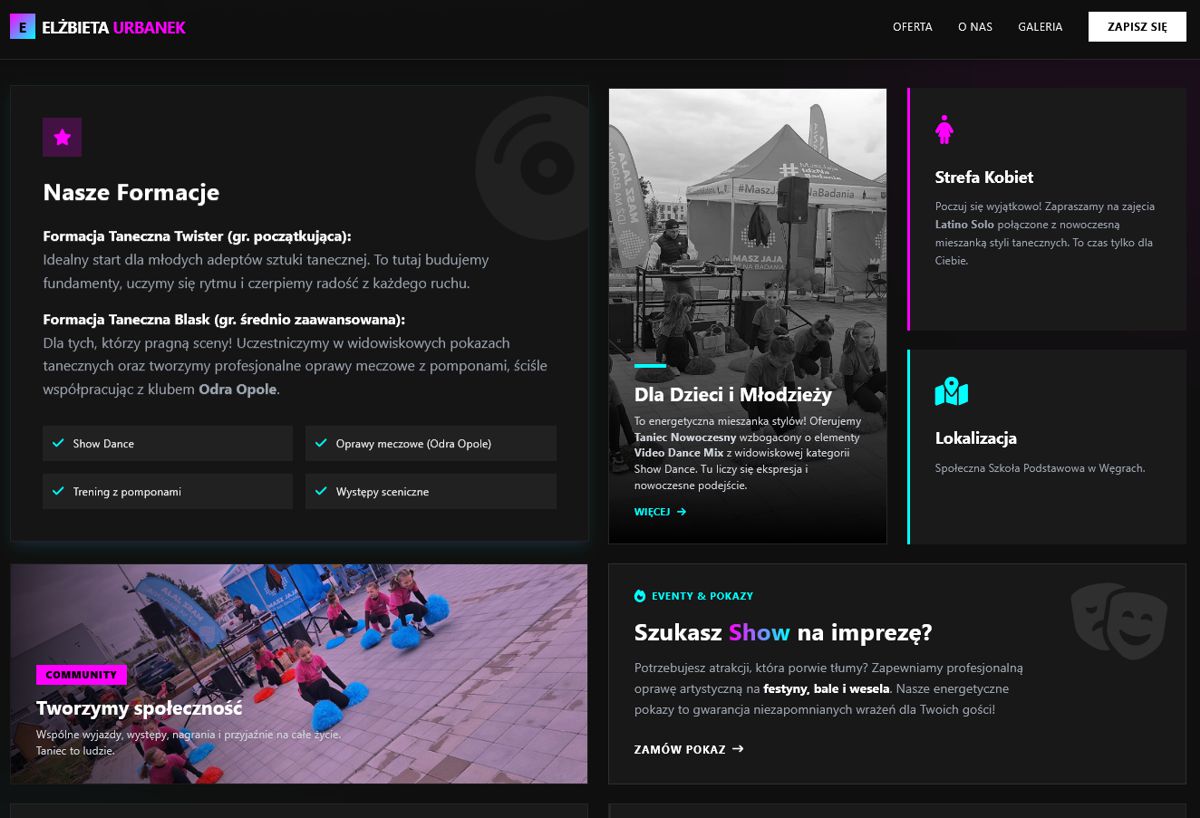Click the arrow next to Zamów Pokaz
The image size is (1200, 818).
pyautogui.click(x=738, y=749)
